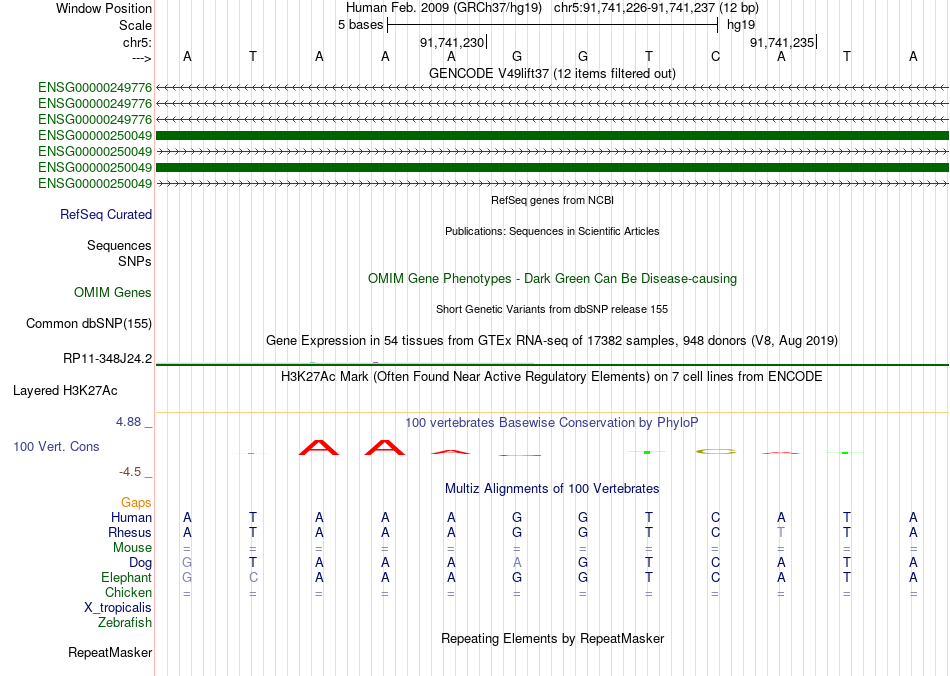Click the topmost ENSG00000249776 gene label

pyautogui.click(x=95, y=88)
